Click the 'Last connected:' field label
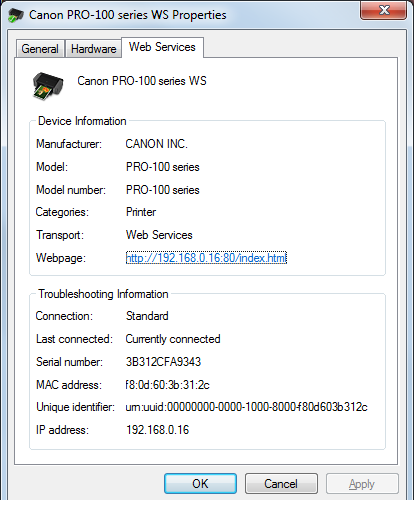The height and width of the screenshot is (518, 416). pos(74,339)
